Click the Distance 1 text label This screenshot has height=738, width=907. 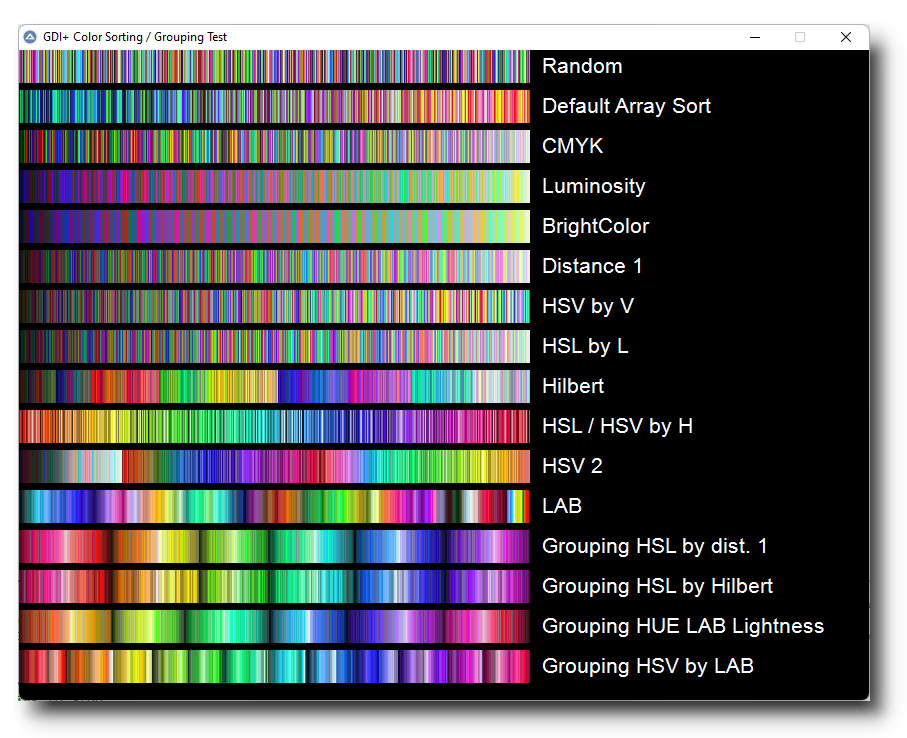coord(592,266)
